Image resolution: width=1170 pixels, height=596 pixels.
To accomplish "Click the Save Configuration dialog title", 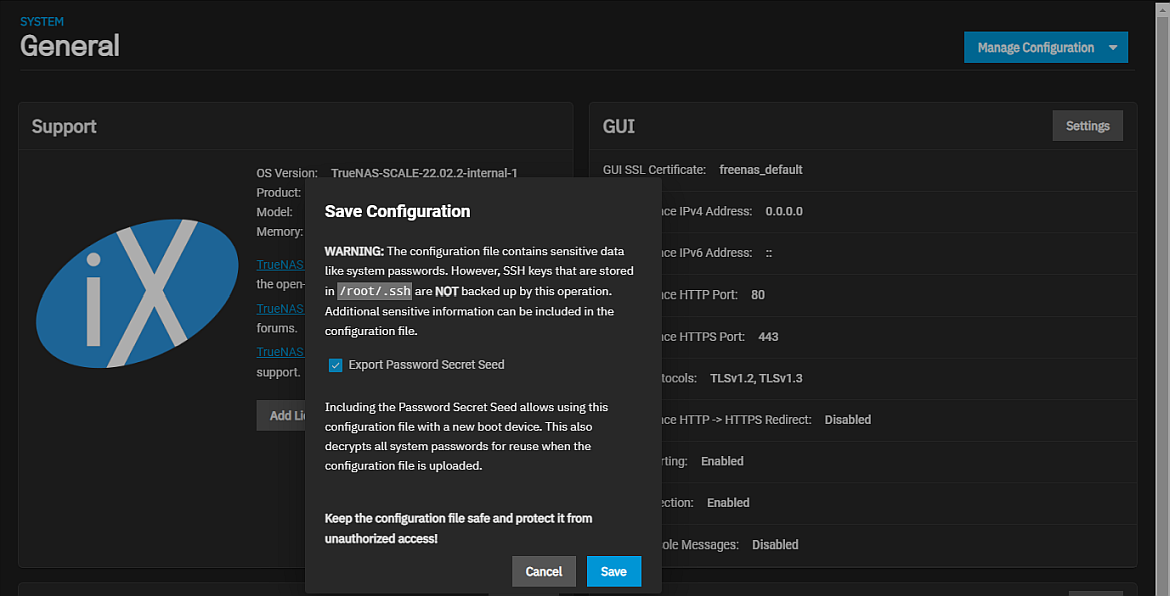I will point(397,211).
